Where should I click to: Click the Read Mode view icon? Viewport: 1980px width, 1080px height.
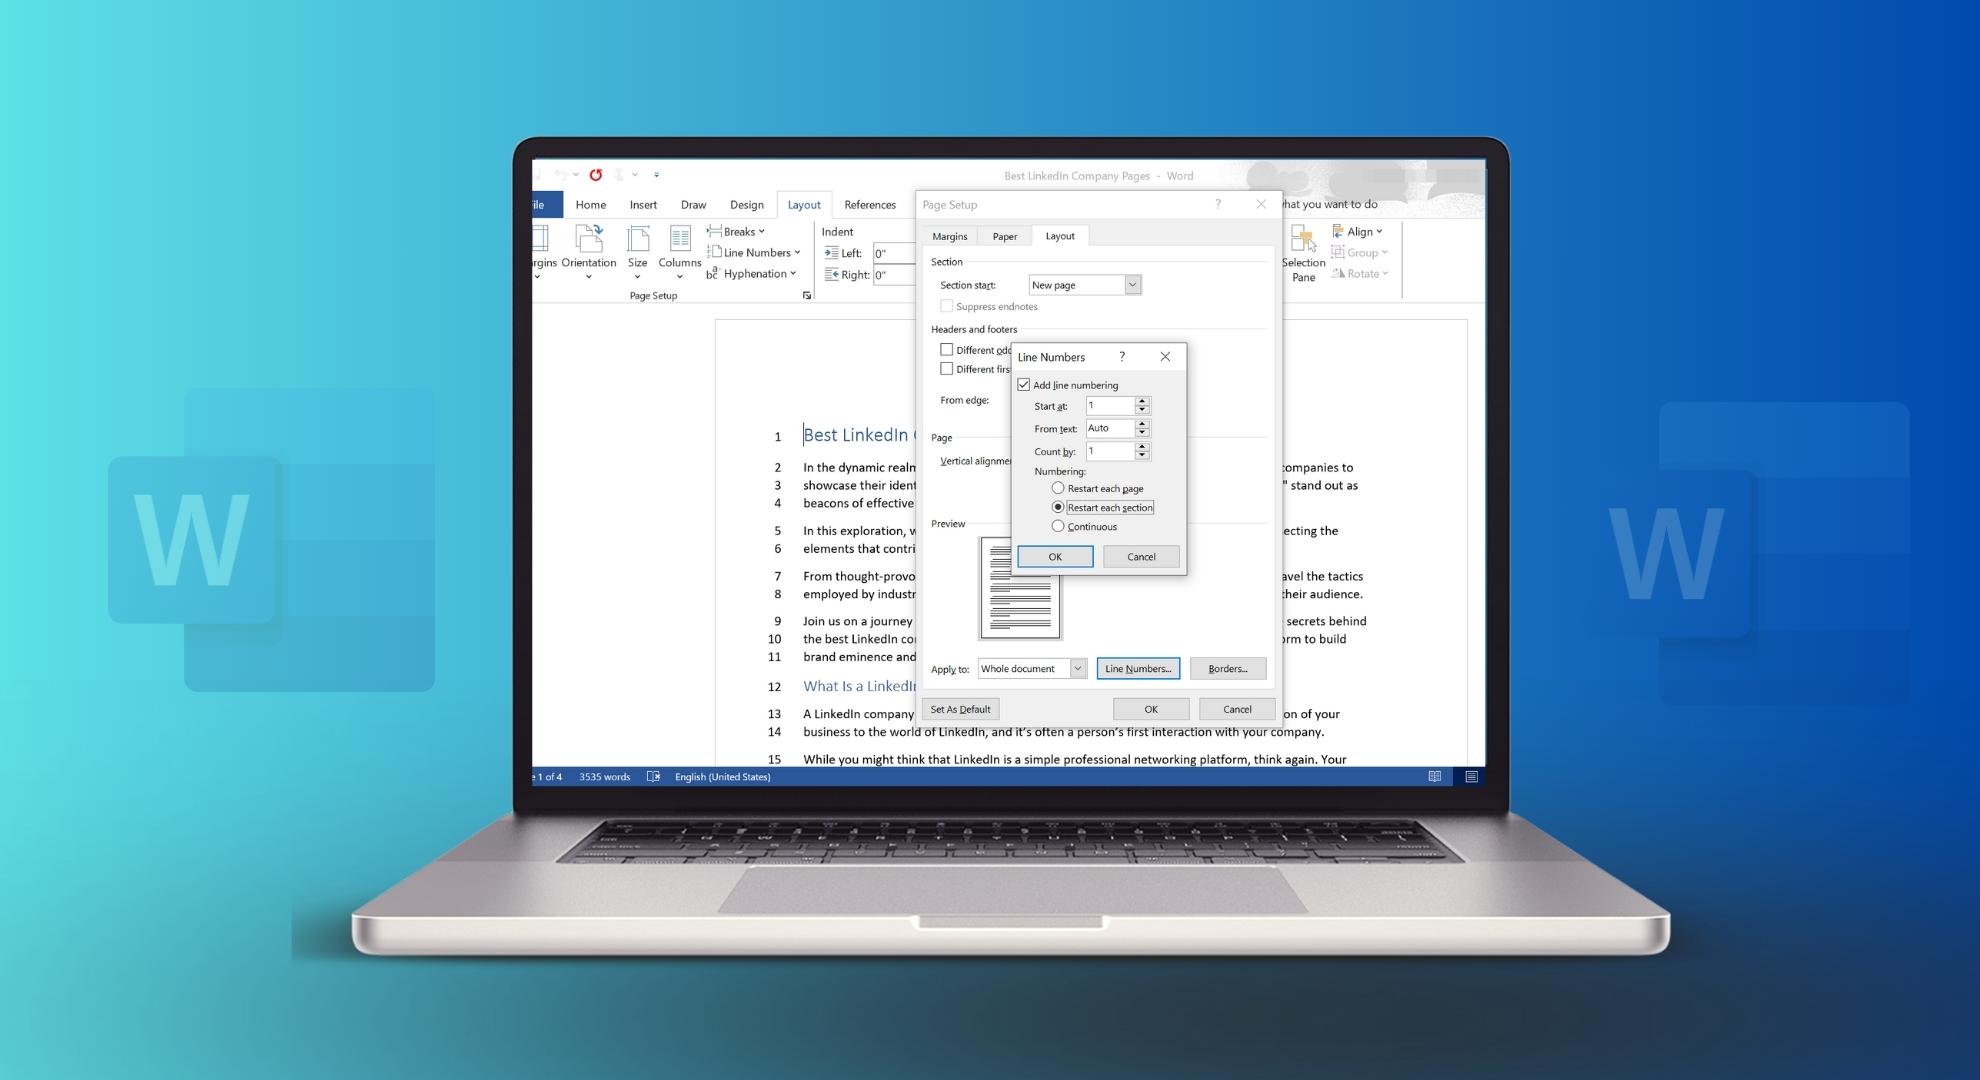click(x=1434, y=777)
